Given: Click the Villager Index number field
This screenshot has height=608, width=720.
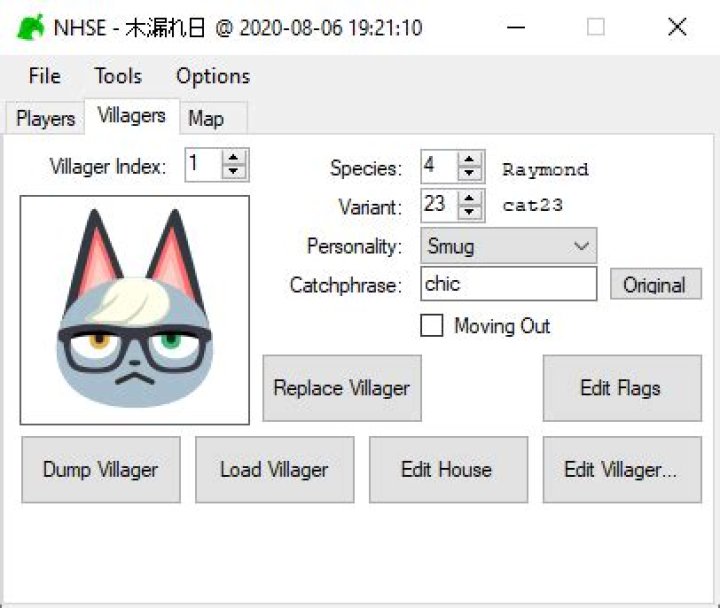Looking at the screenshot, I should point(204,164).
